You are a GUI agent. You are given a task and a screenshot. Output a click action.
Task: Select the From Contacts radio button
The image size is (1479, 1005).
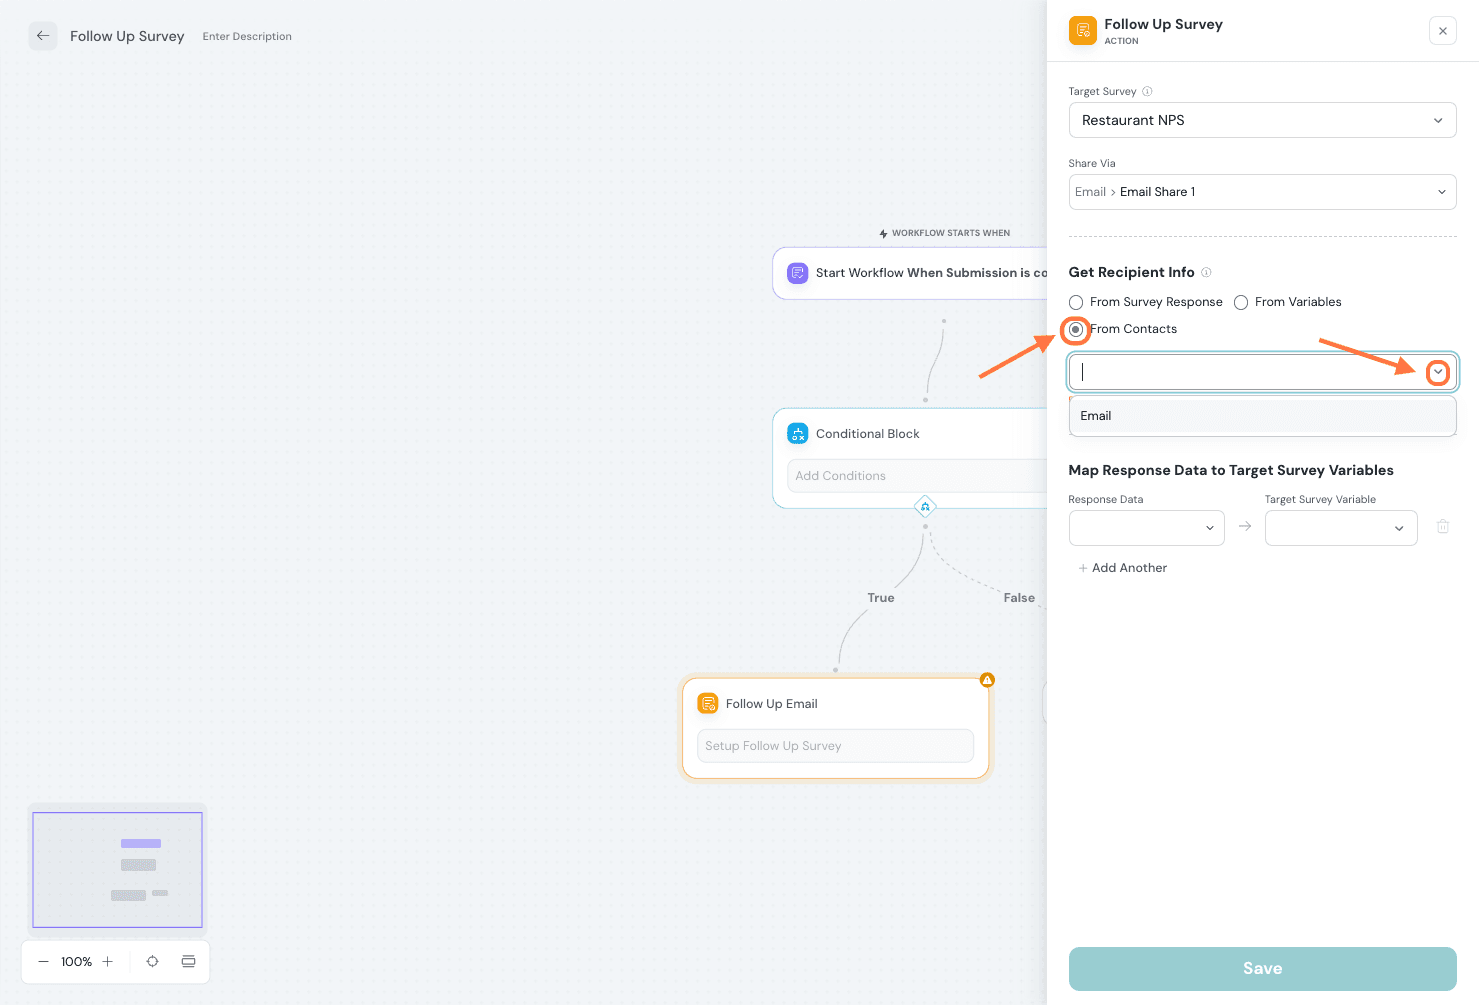click(x=1076, y=329)
